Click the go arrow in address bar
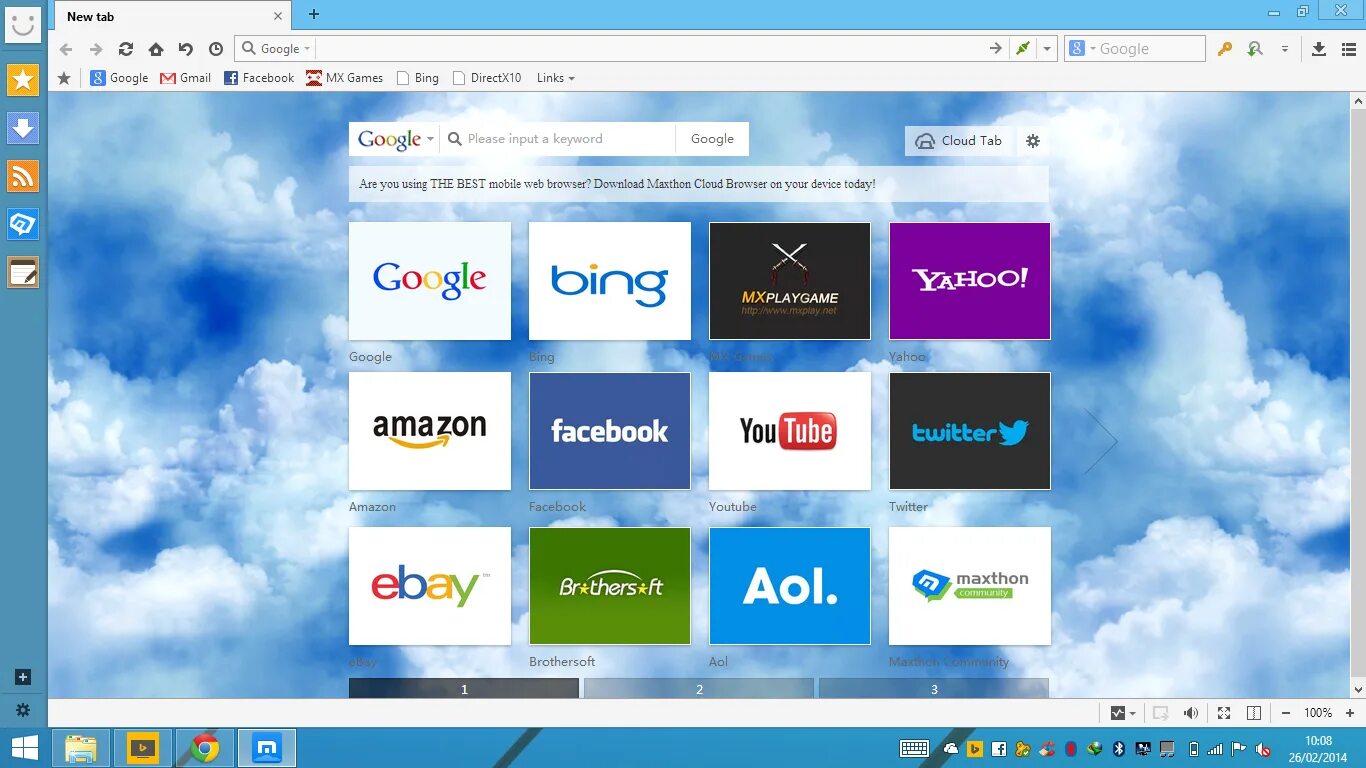The width and height of the screenshot is (1366, 768). tap(995, 48)
